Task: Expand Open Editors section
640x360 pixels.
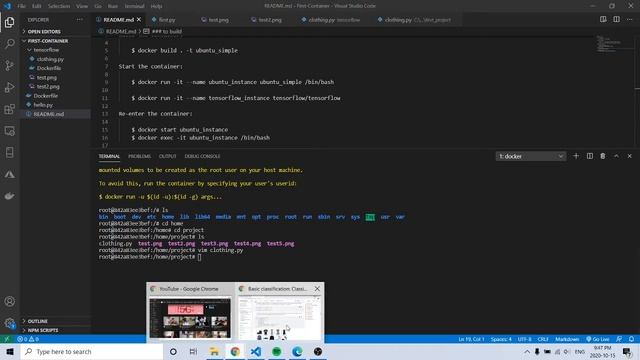Action: tap(44, 31)
